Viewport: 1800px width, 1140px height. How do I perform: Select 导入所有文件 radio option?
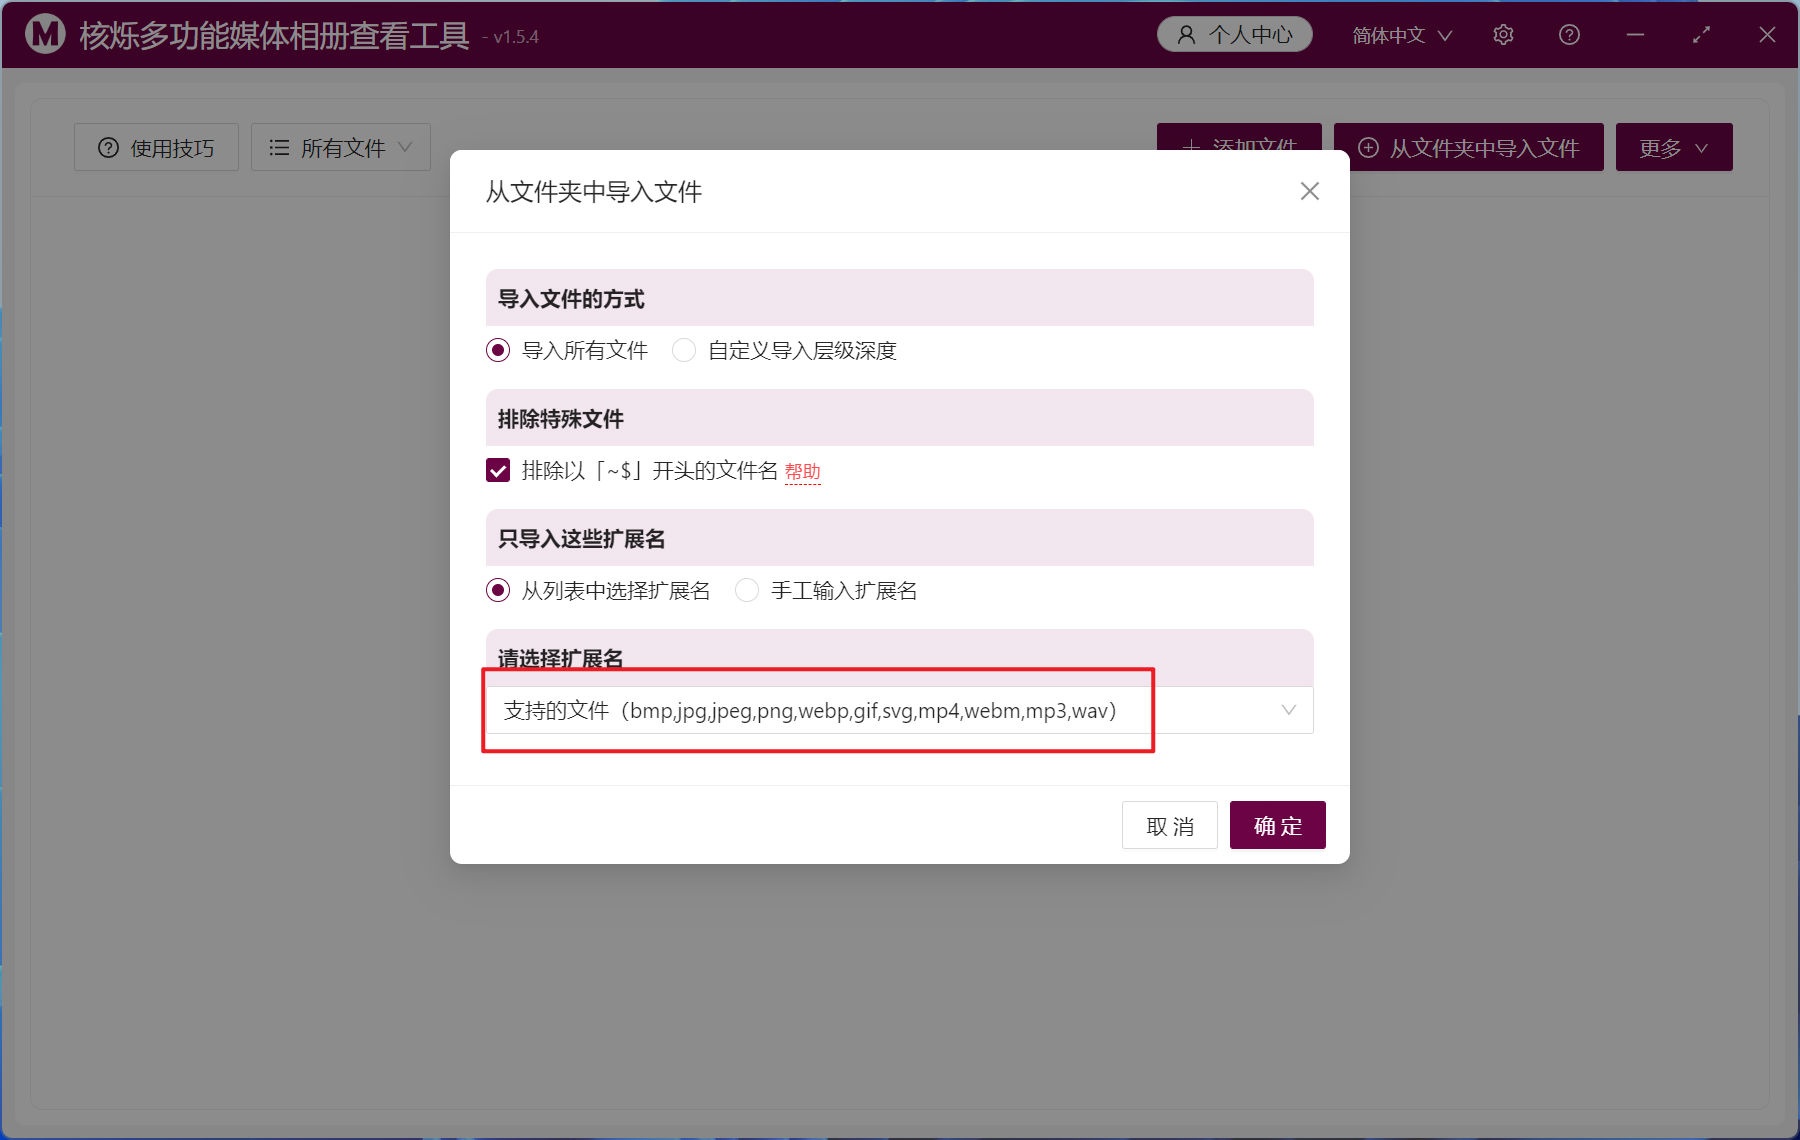point(567,350)
